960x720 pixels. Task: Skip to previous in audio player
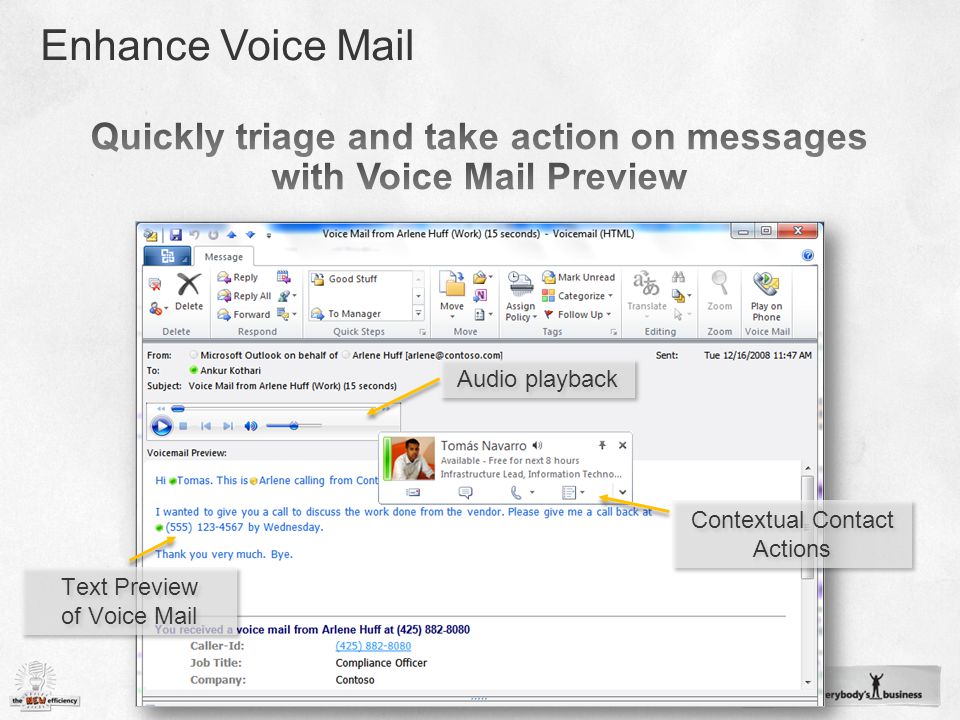tap(206, 426)
